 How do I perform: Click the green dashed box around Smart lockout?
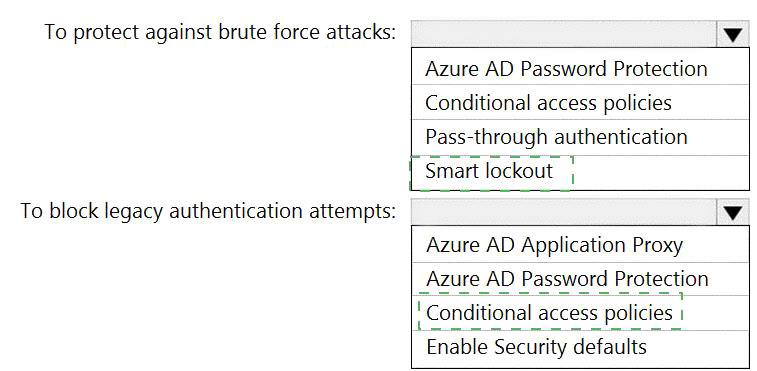491,173
